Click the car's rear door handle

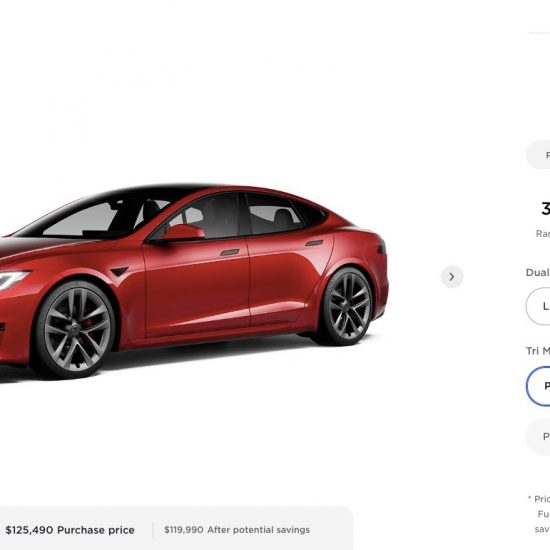pos(314,243)
